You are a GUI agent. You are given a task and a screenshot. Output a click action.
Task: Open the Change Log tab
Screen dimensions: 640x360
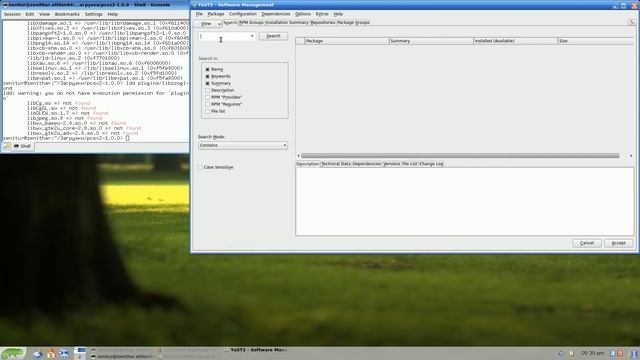coord(431,164)
